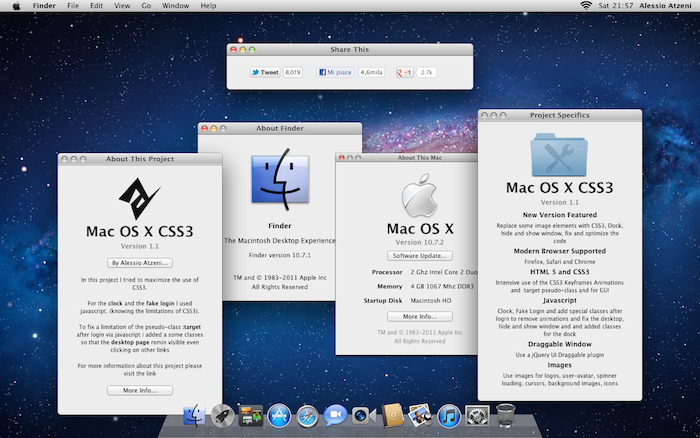Launch Launchpad rocket icon in dock
This screenshot has width=700, height=438.
pos(222,416)
